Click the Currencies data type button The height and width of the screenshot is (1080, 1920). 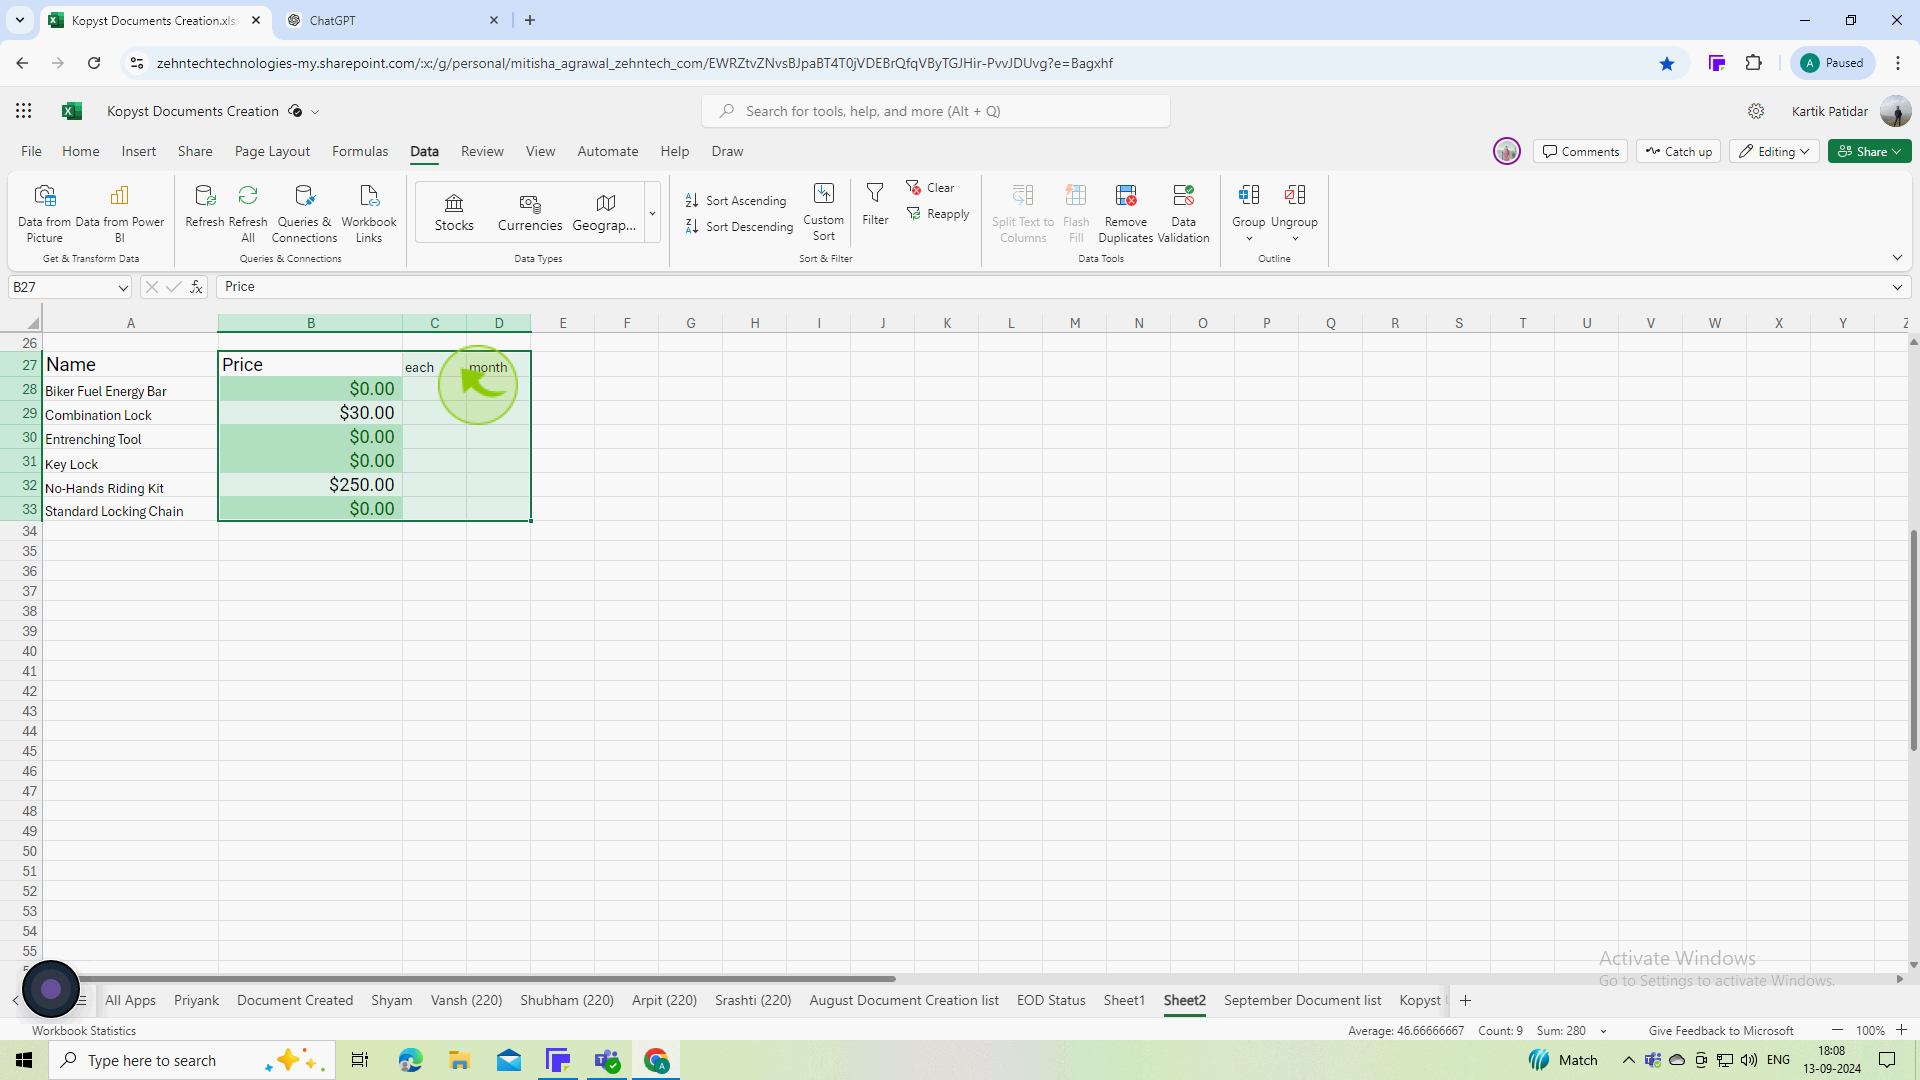530,211
